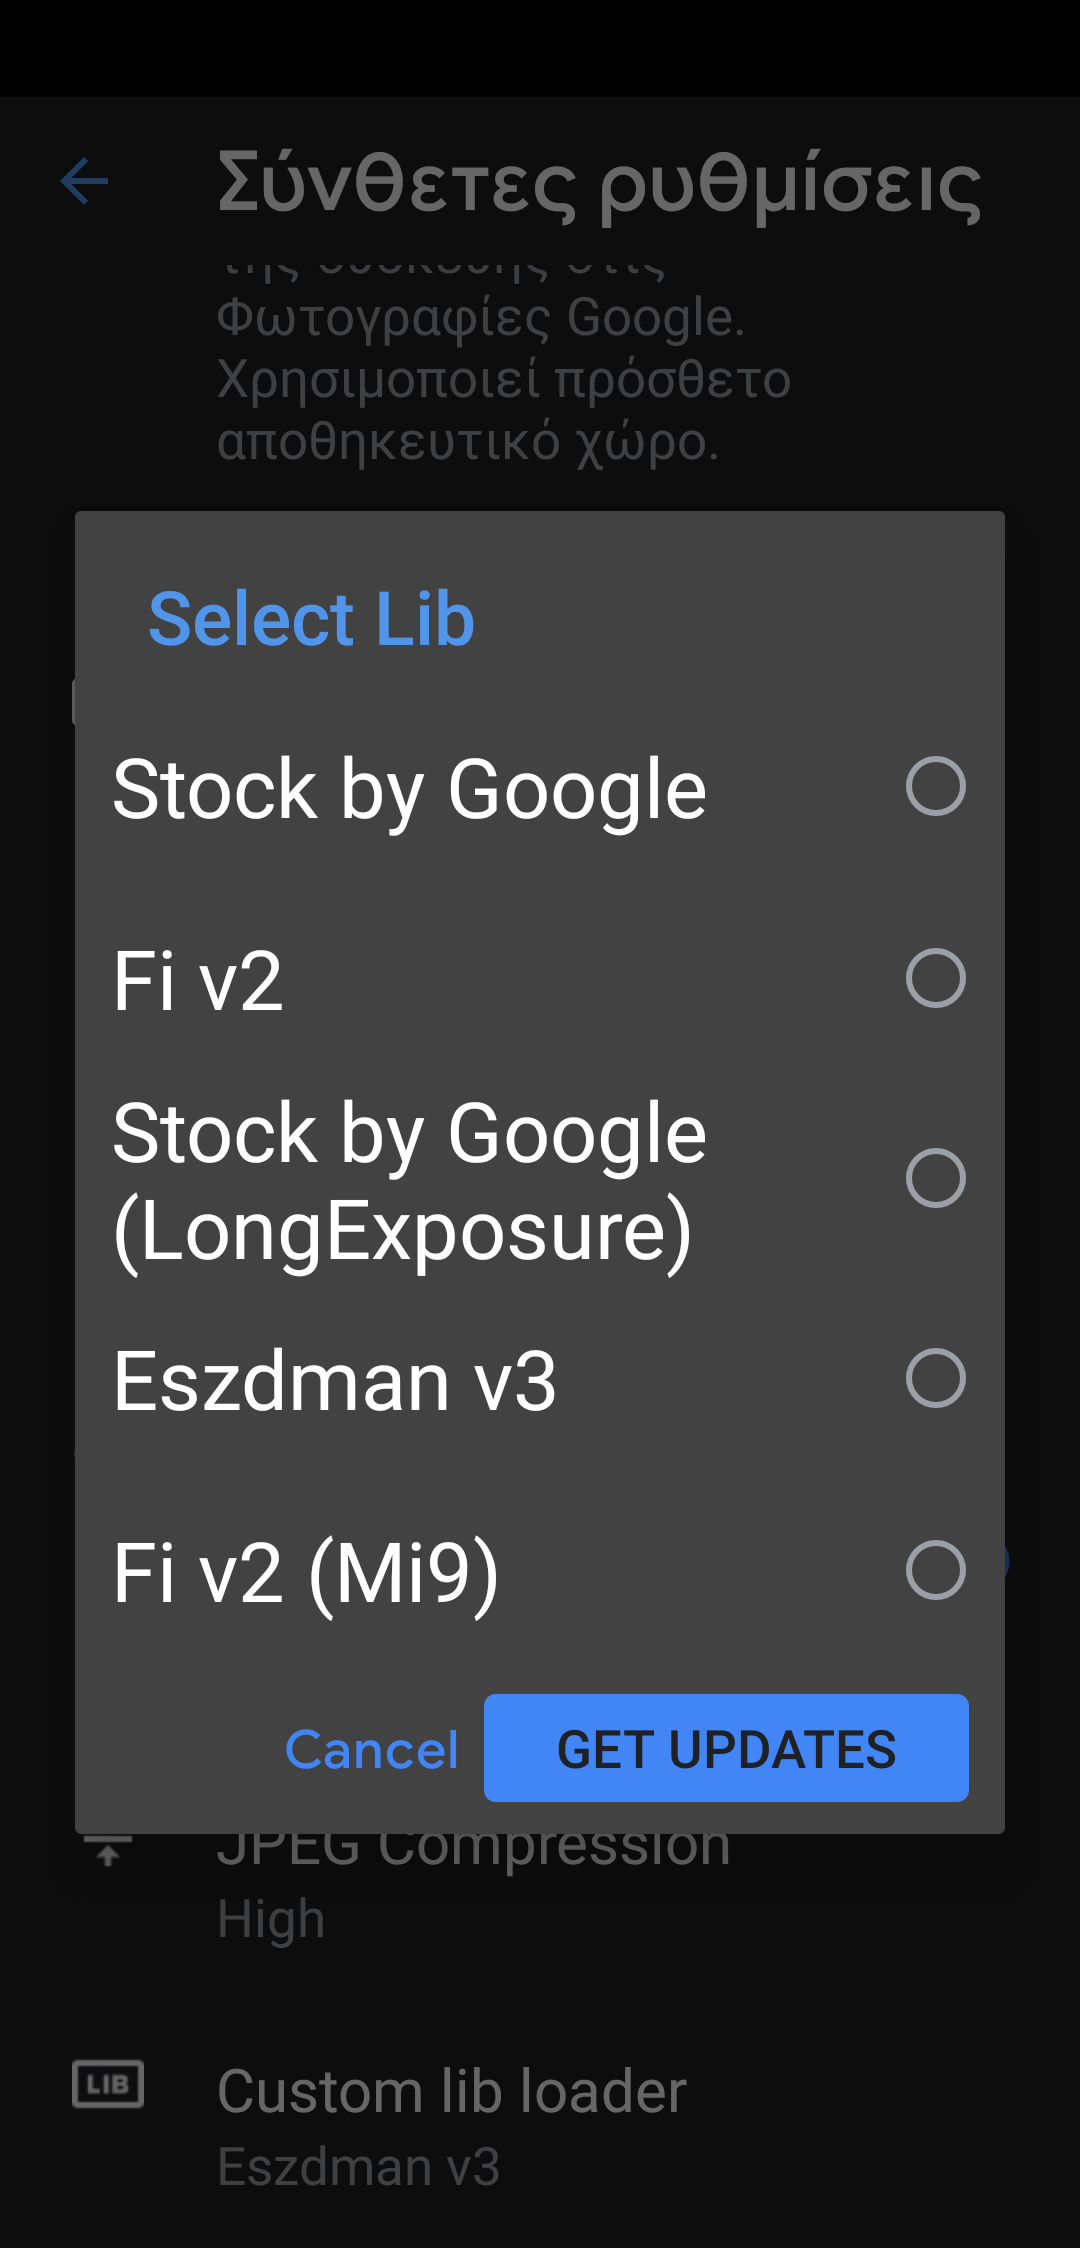Click the "Select Lib" dialog title
Image resolution: width=1080 pixels, height=2248 pixels.
[311, 619]
